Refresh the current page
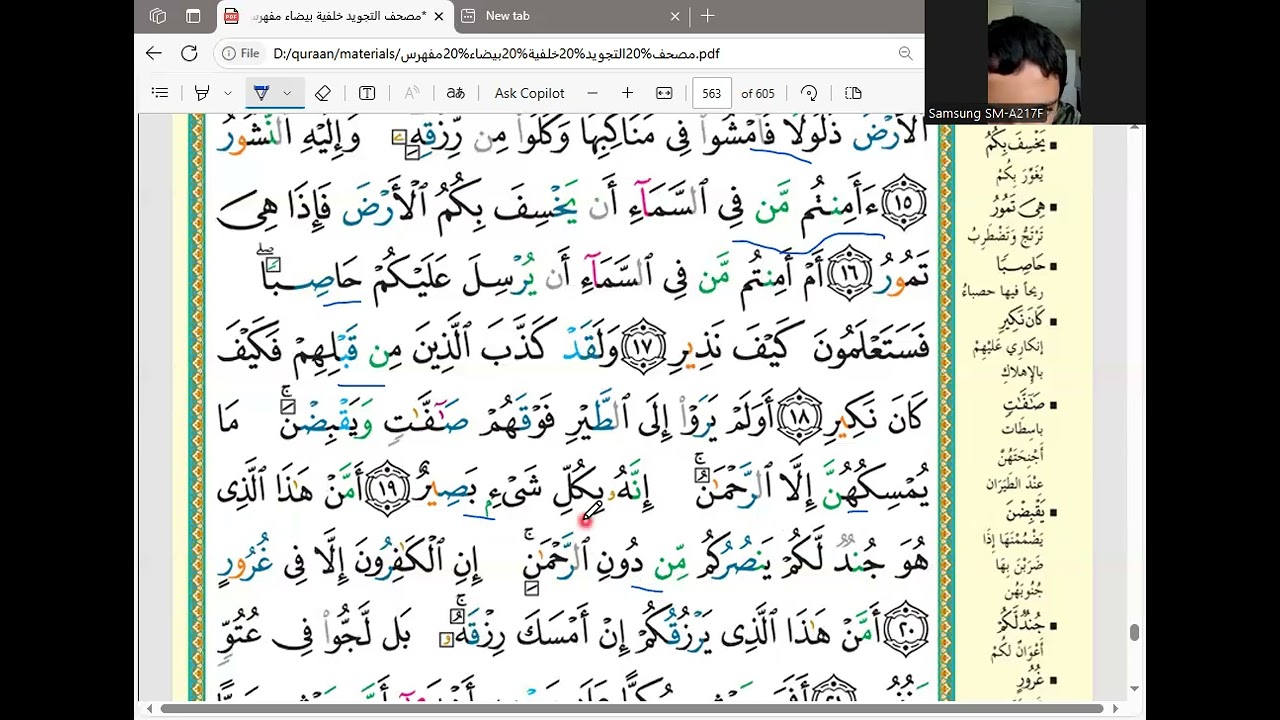This screenshot has width=1280, height=720. (x=189, y=54)
